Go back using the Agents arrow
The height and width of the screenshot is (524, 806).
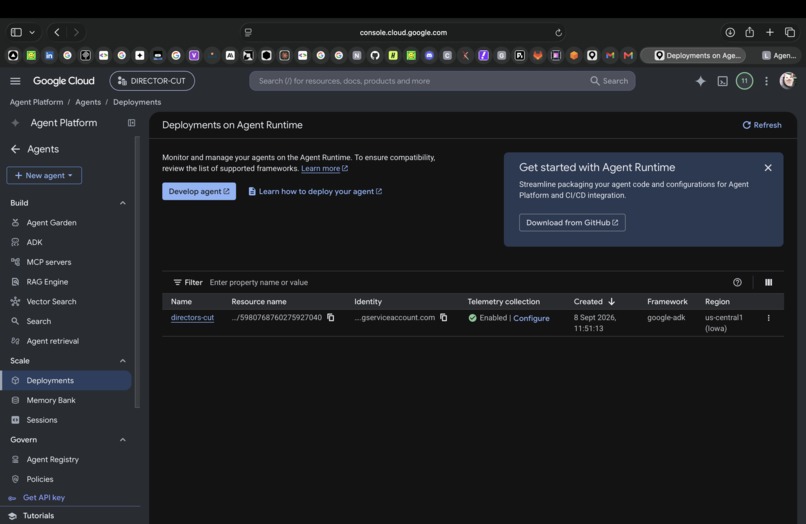point(15,149)
